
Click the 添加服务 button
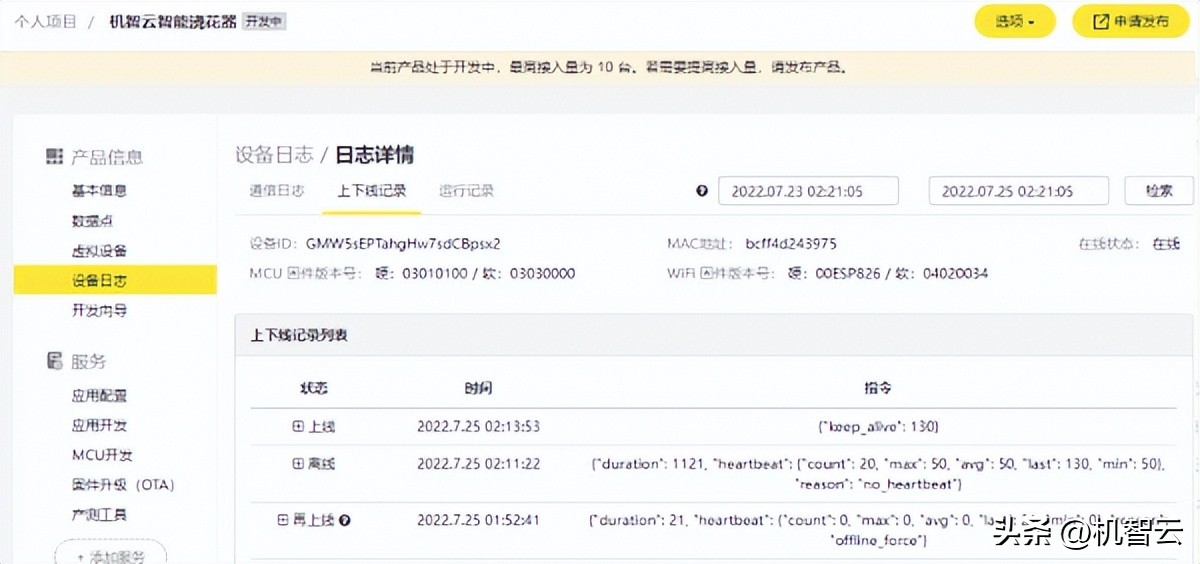pyautogui.click(x=110, y=553)
